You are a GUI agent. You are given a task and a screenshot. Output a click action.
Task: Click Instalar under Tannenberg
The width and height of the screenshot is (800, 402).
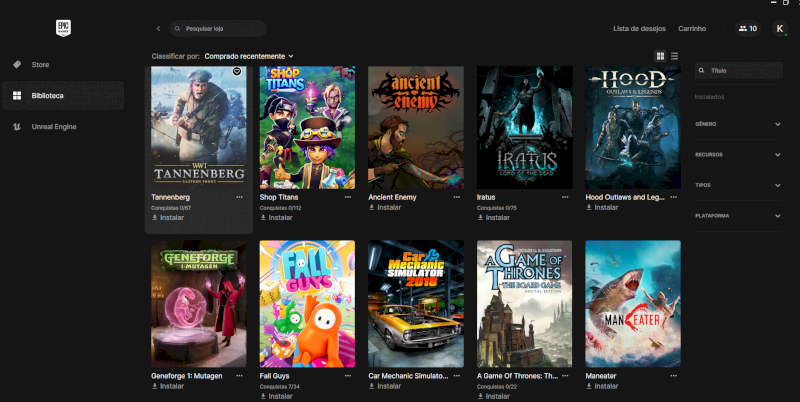pyautogui.click(x=168, y=217)
